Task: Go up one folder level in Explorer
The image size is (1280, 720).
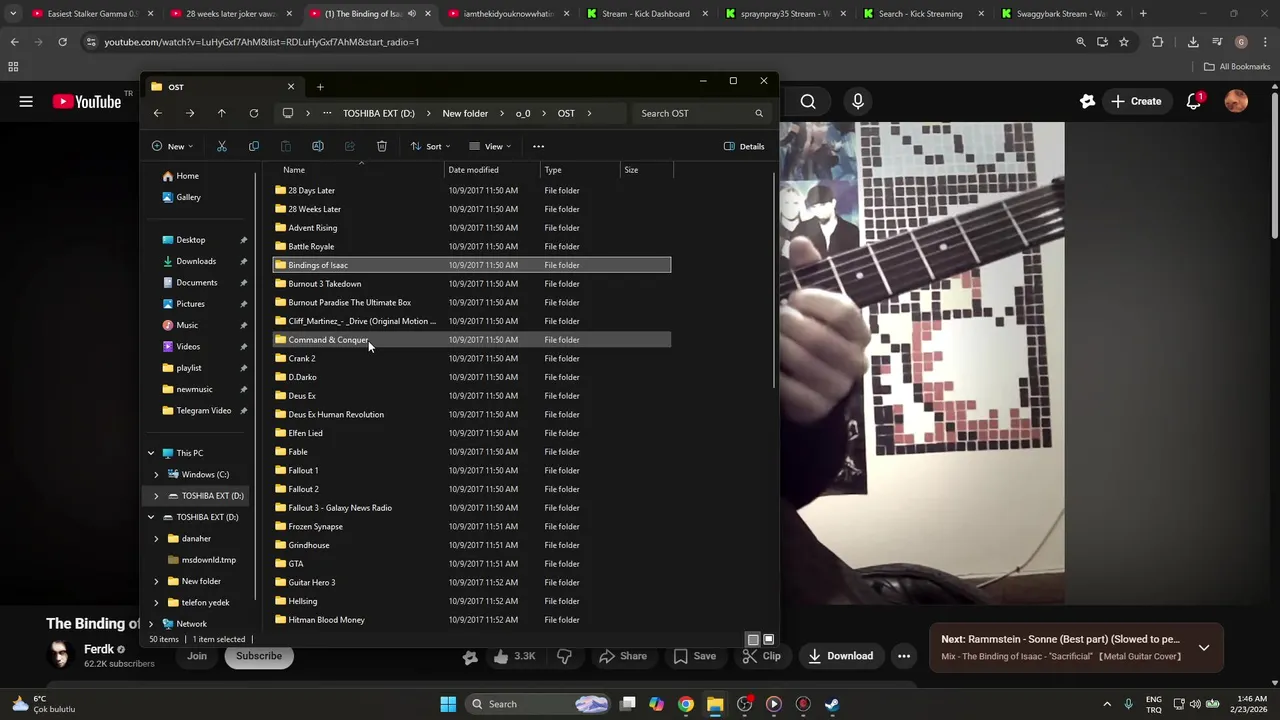Action: point(221,113)
